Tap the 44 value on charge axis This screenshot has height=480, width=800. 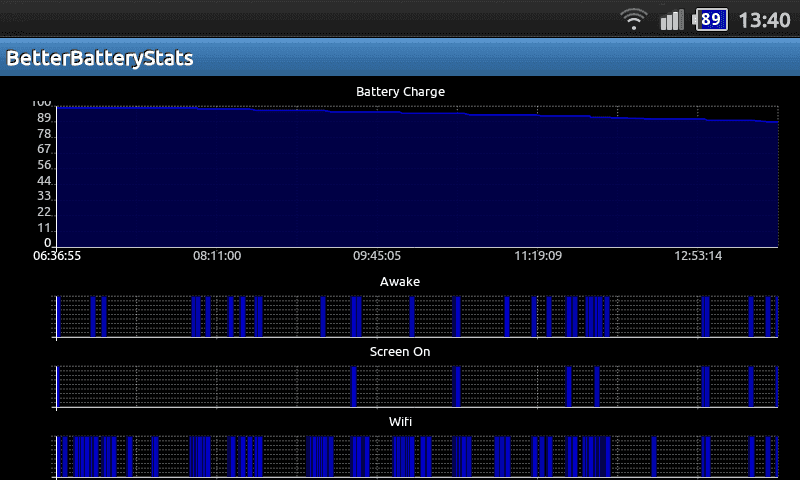[x=44, y=181]
